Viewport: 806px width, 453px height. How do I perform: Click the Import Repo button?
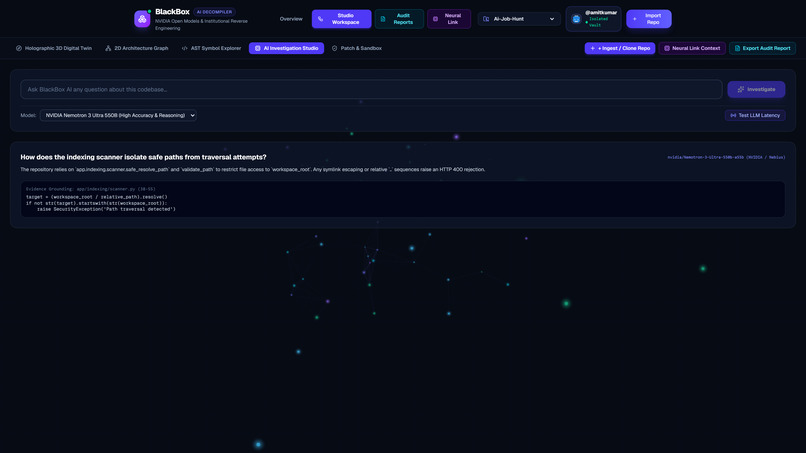pos(649,19)
